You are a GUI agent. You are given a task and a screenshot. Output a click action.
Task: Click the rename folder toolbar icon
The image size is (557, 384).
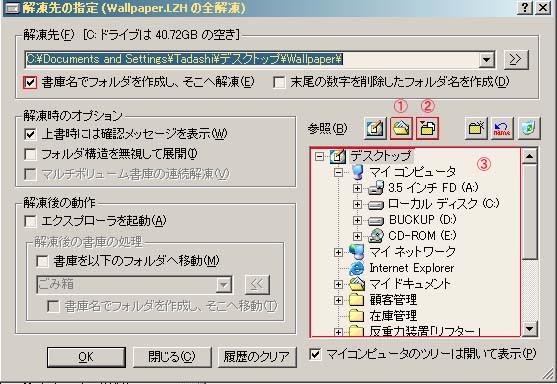[502, 128]
